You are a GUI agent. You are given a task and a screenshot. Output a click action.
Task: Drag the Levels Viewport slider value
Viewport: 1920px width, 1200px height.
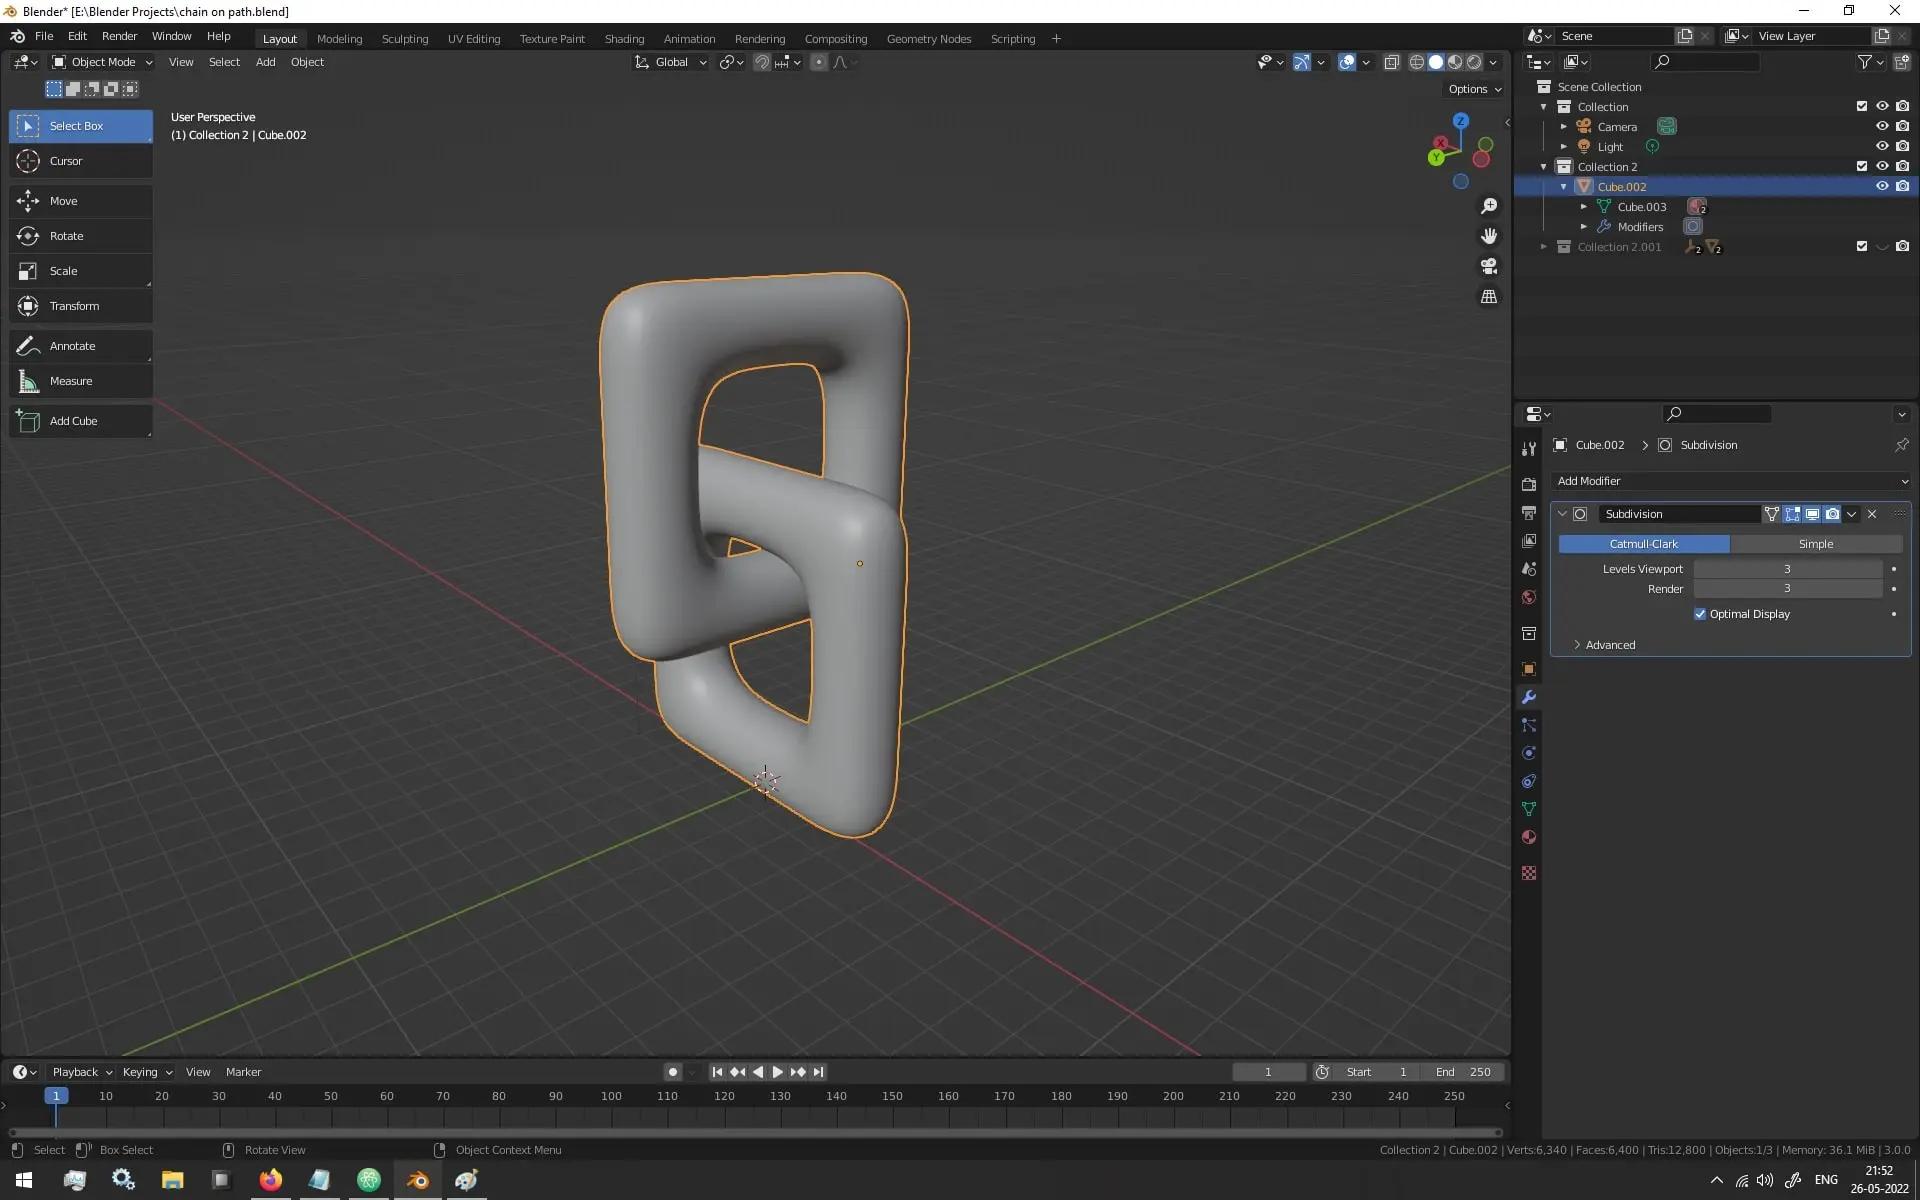(x=1787, y=568)
